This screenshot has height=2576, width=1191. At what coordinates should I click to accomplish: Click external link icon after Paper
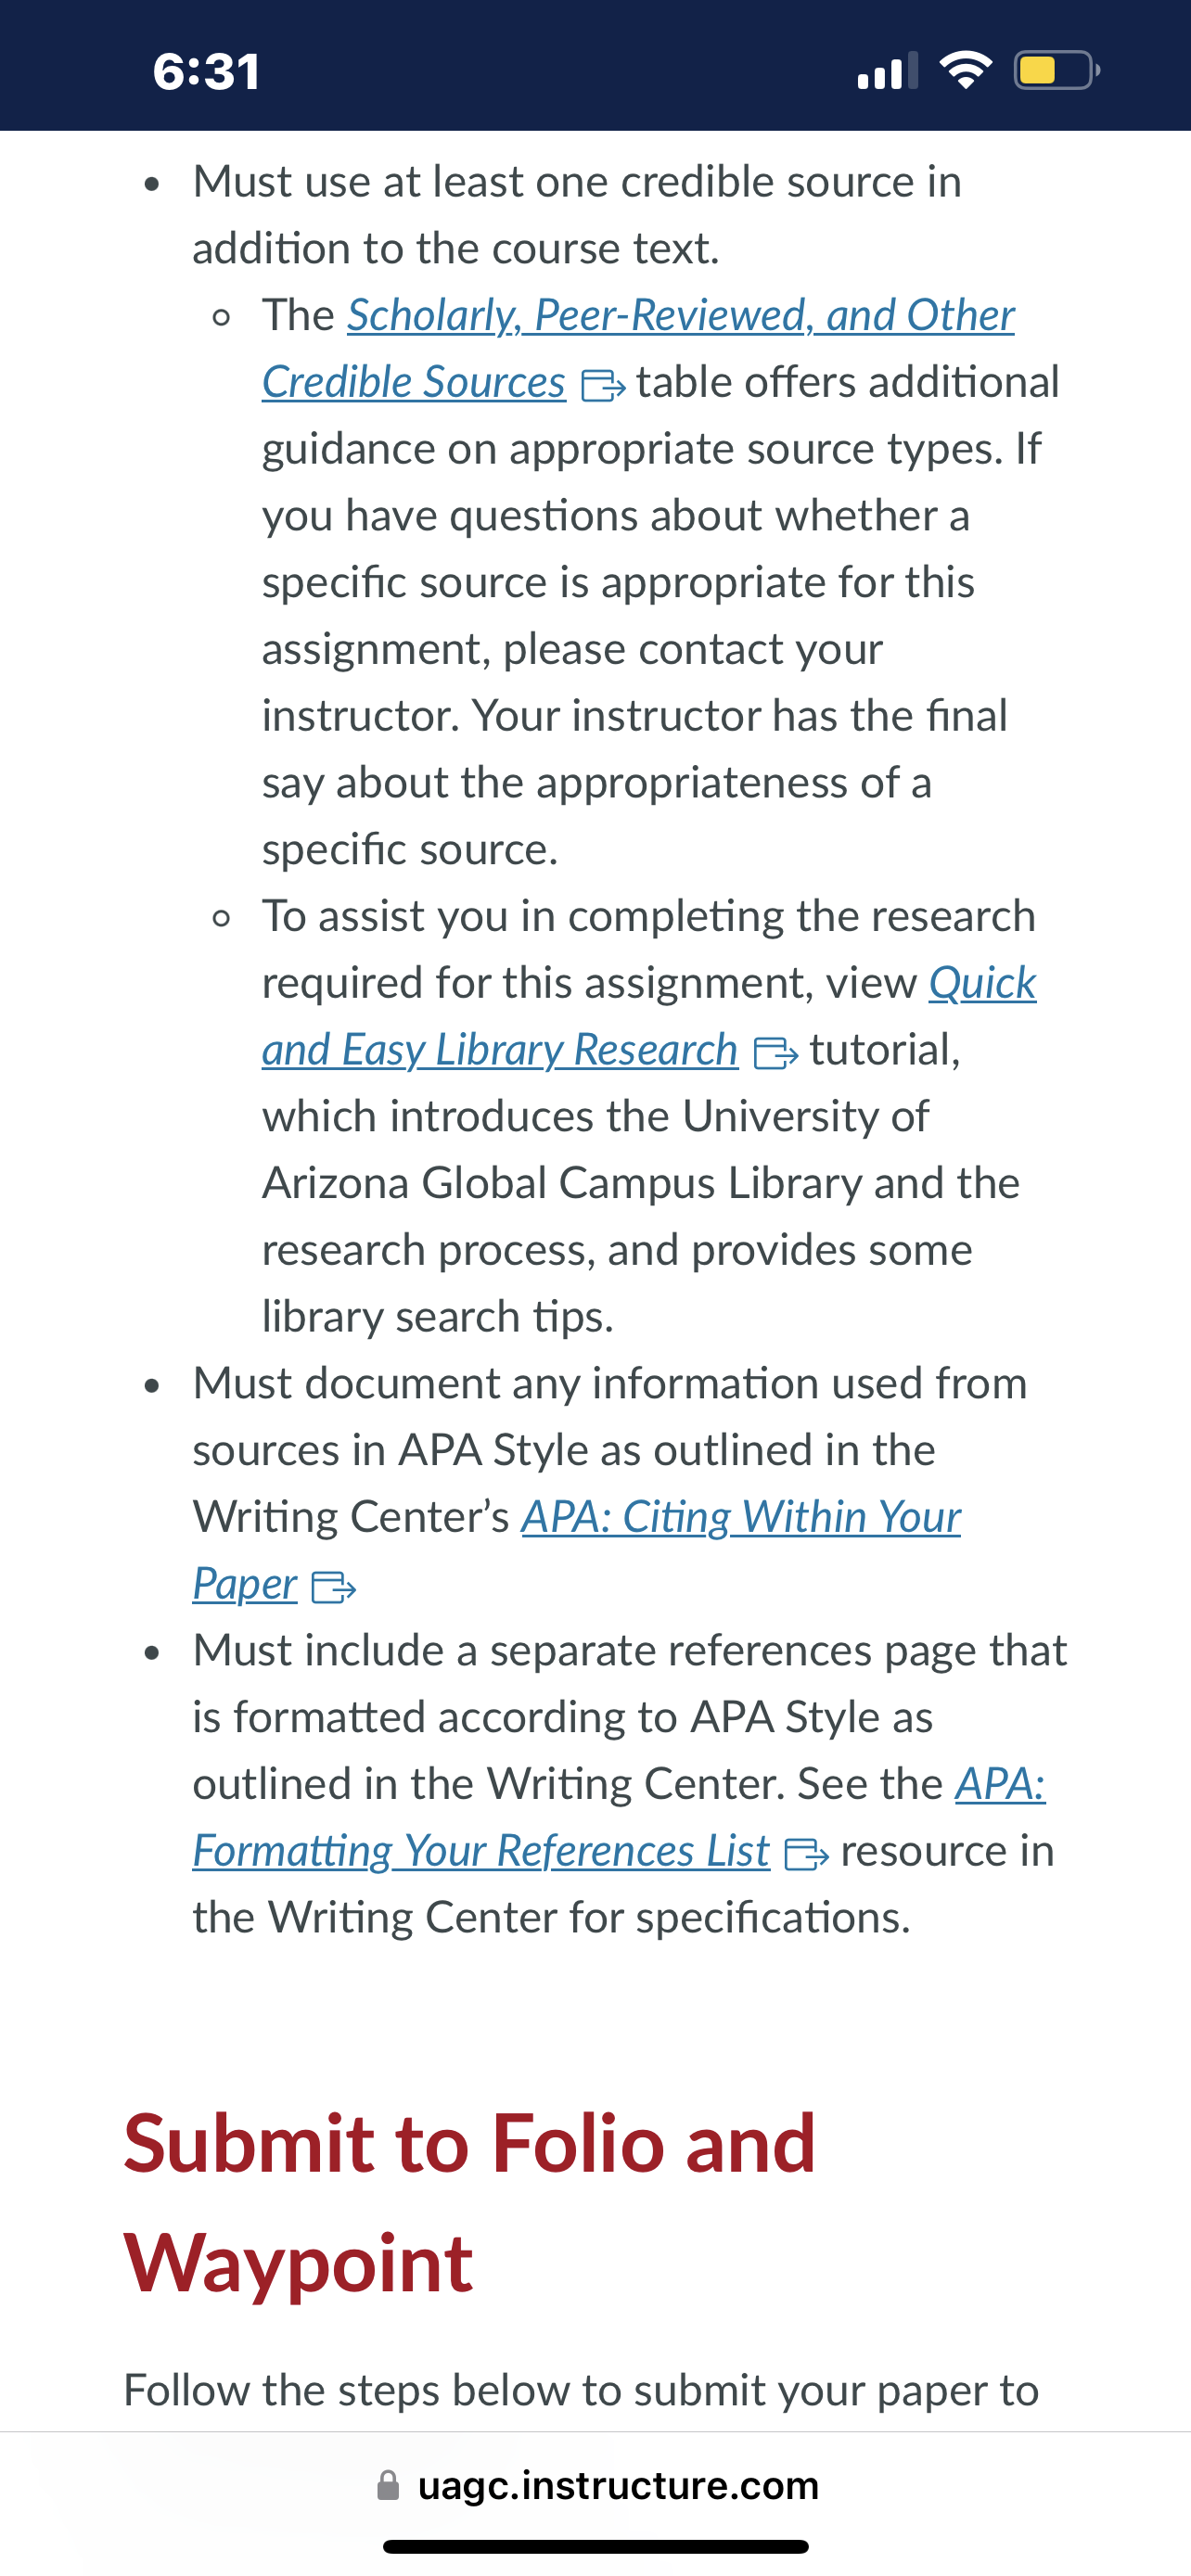334,1587
